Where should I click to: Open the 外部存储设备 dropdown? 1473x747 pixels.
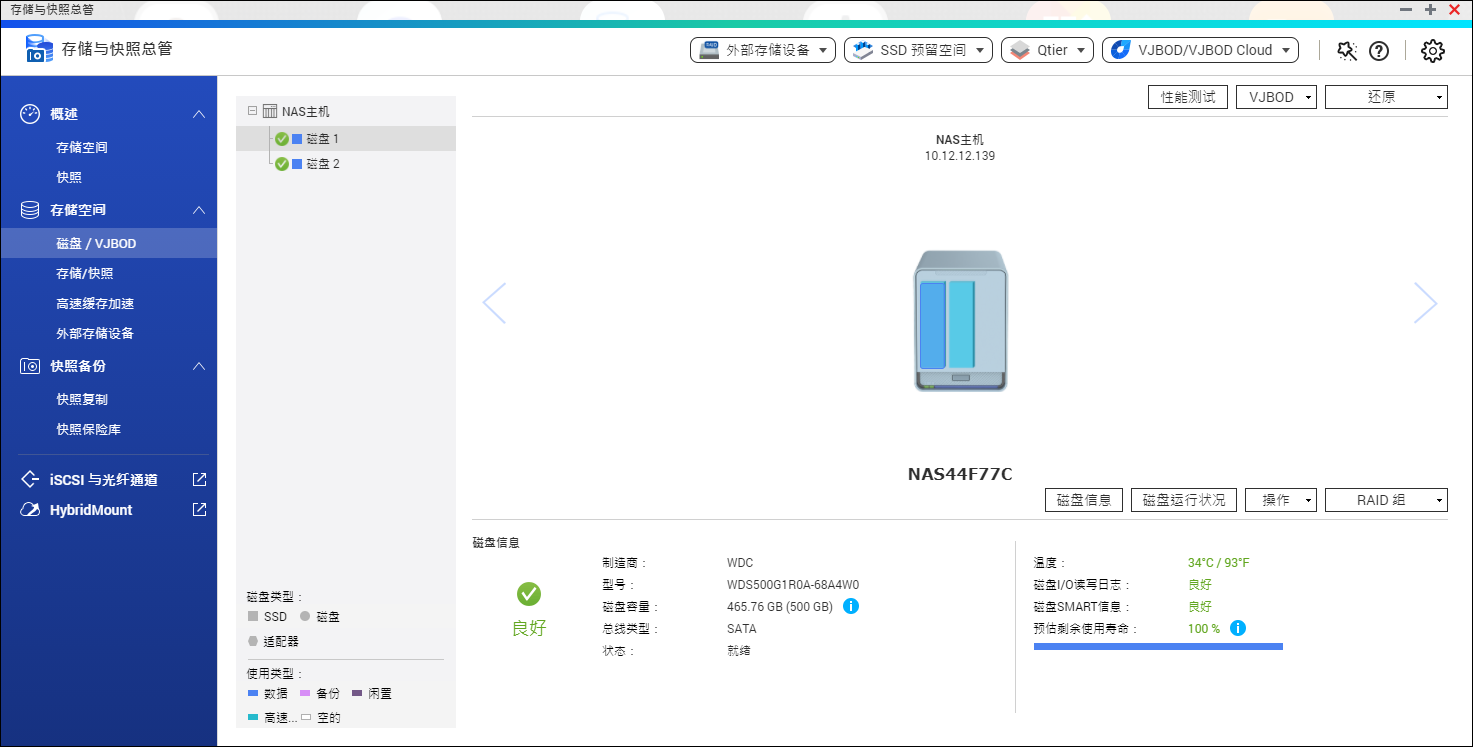point(763,50)
